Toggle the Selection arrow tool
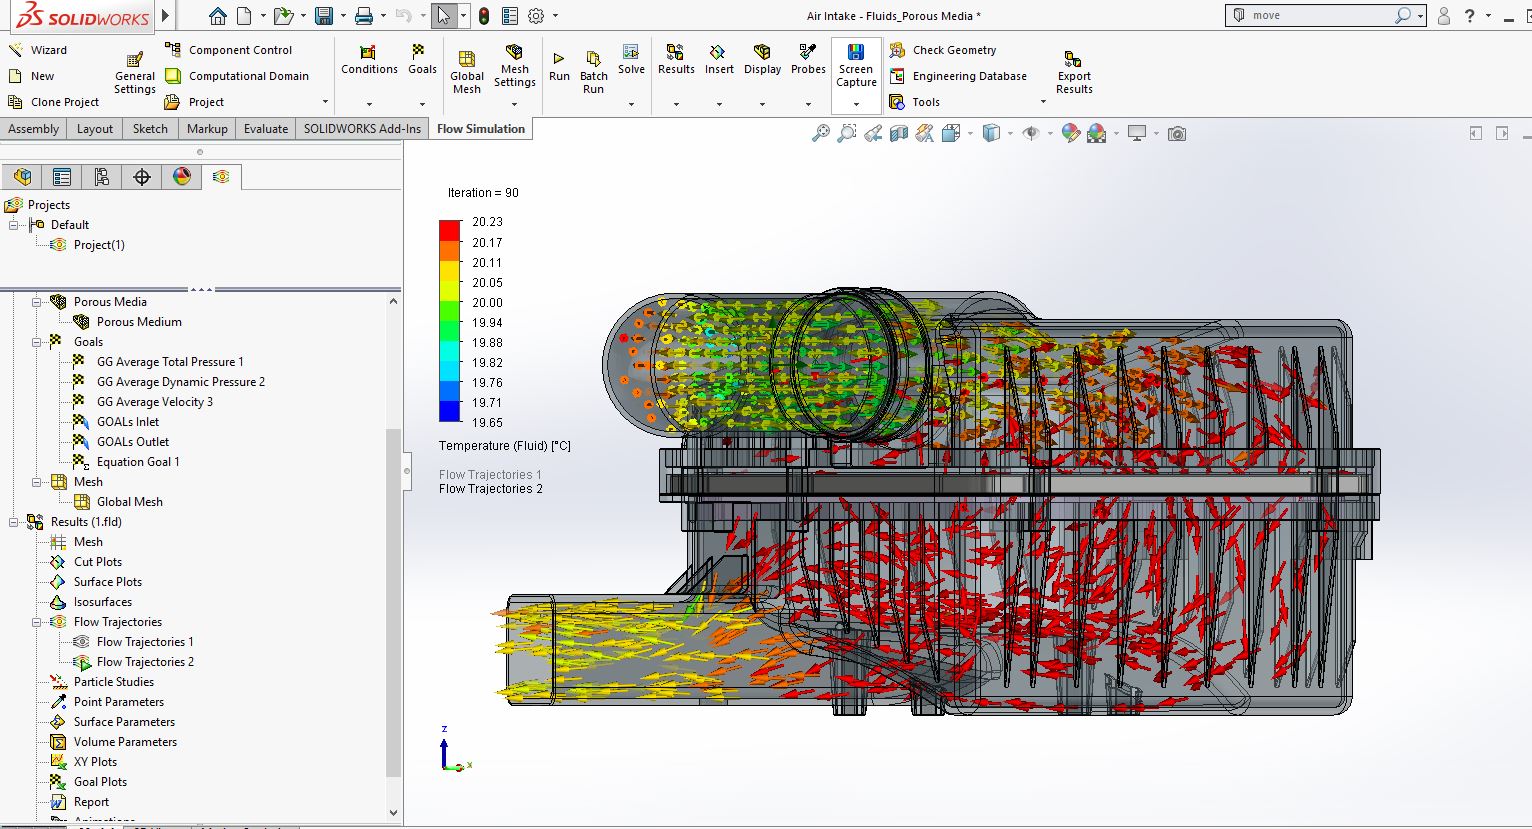 click(x=444, y=16)
